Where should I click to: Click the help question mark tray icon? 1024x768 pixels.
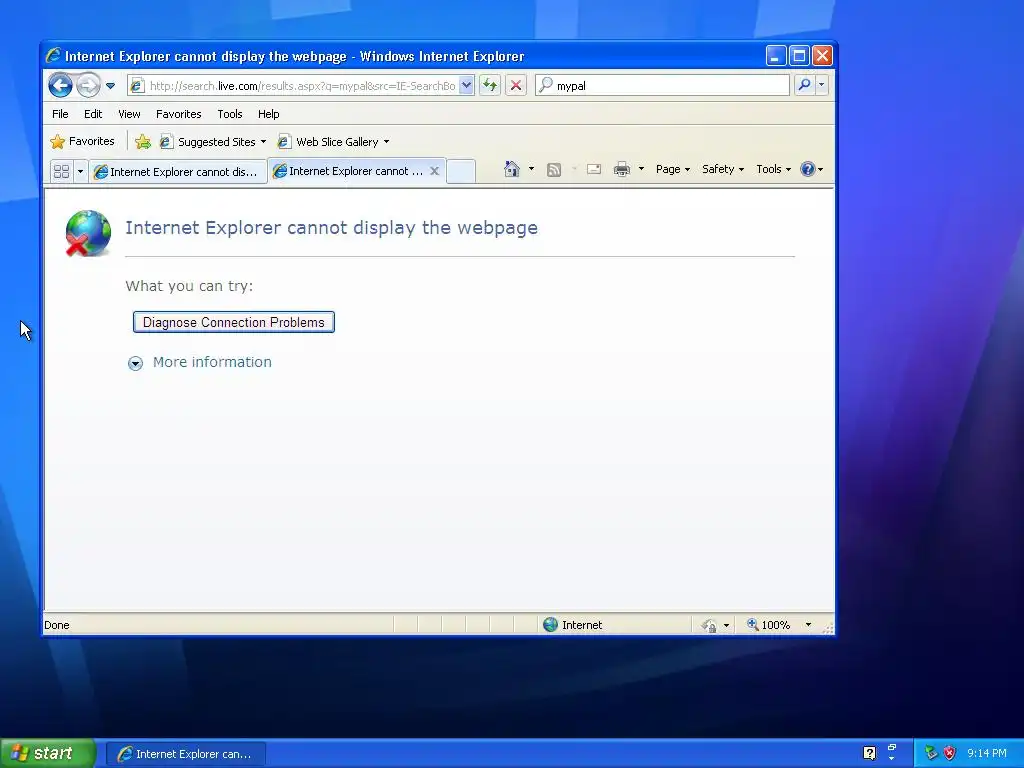click(869, 753)
